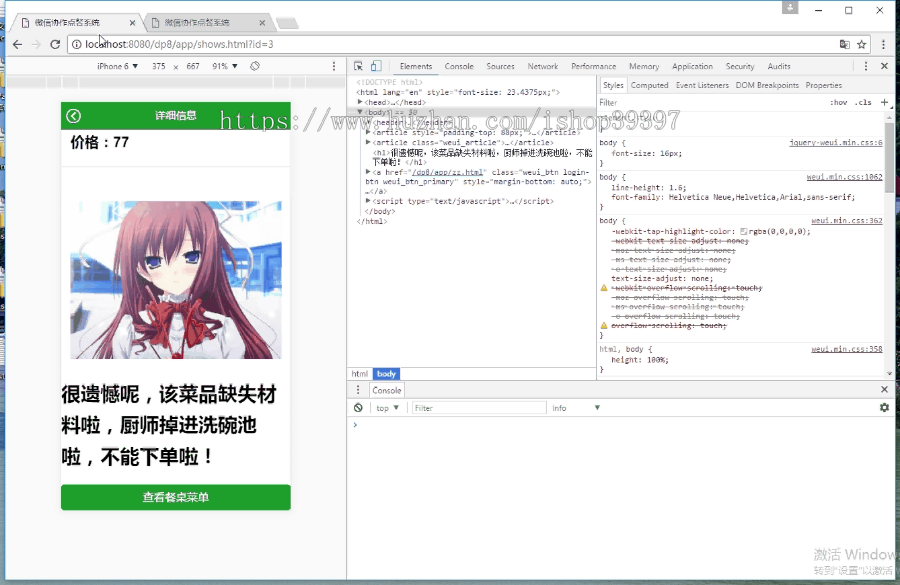Screen dimensions: 900x585
Task: Select the Console drawer tab
Action: [387, 390]
